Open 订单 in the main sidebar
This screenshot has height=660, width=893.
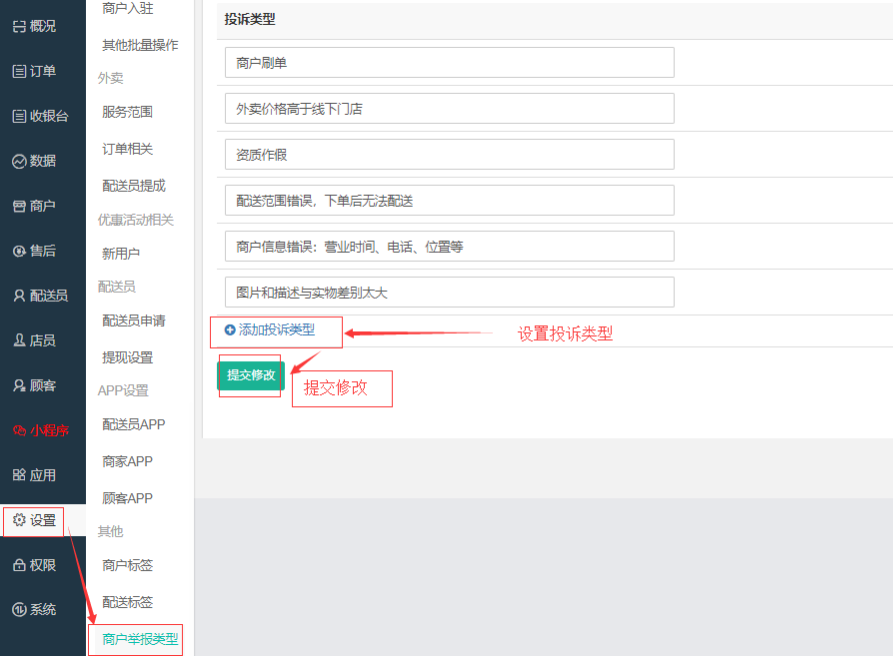[43, 71]
